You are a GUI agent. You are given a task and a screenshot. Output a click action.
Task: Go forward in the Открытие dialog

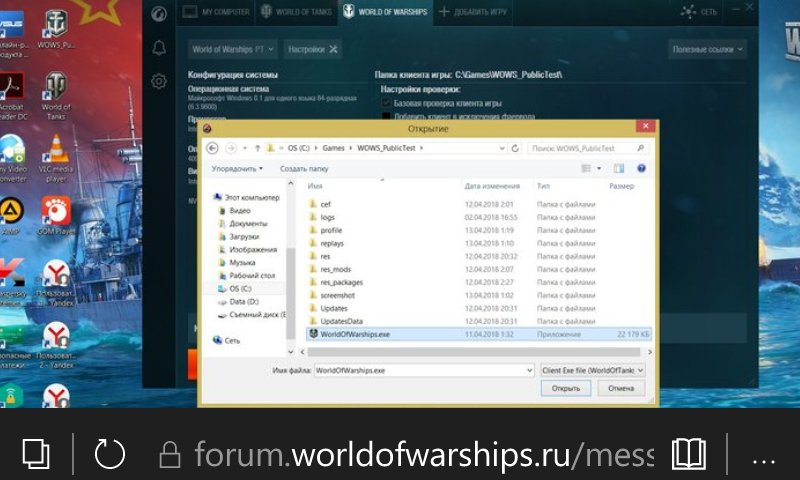click(231, 148)
